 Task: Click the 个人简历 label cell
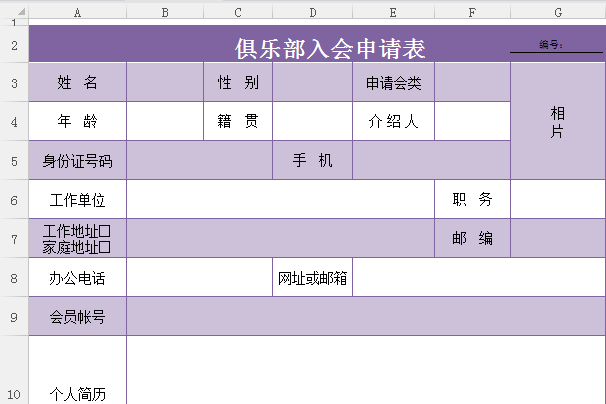[78, 393]
